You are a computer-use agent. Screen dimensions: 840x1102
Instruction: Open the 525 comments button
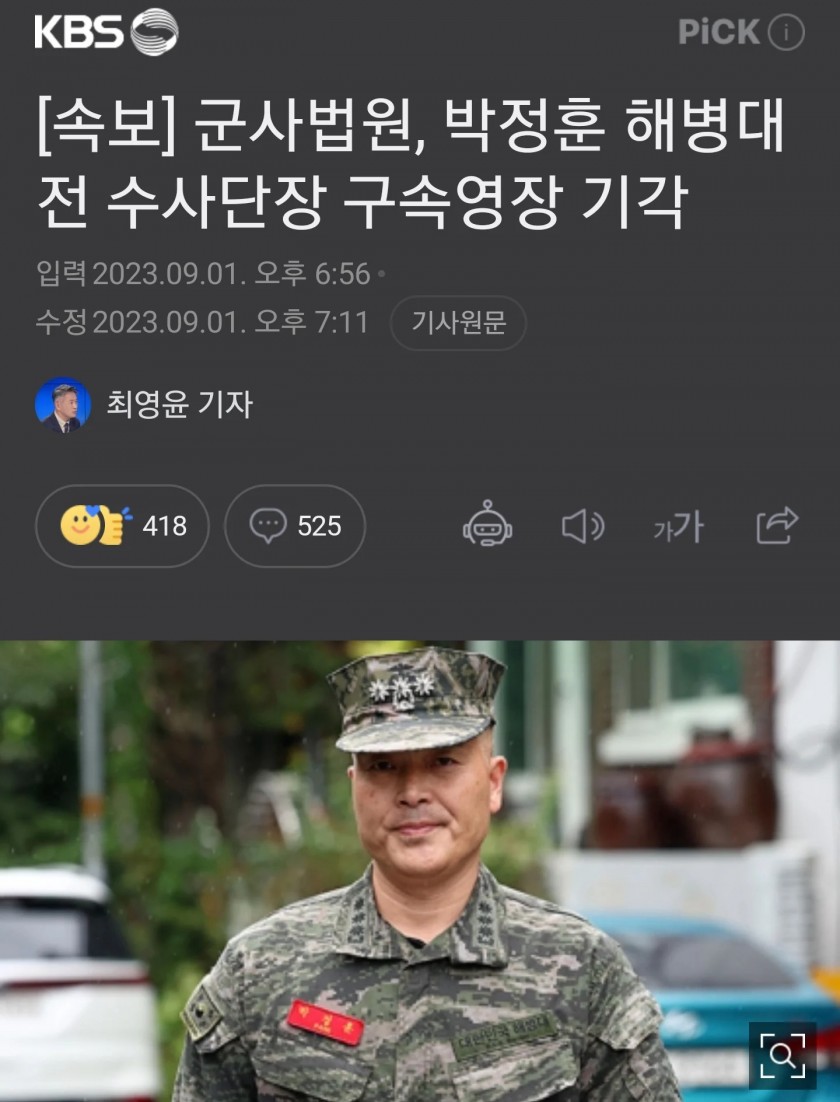pyautogui.click(x=295, y=526)
